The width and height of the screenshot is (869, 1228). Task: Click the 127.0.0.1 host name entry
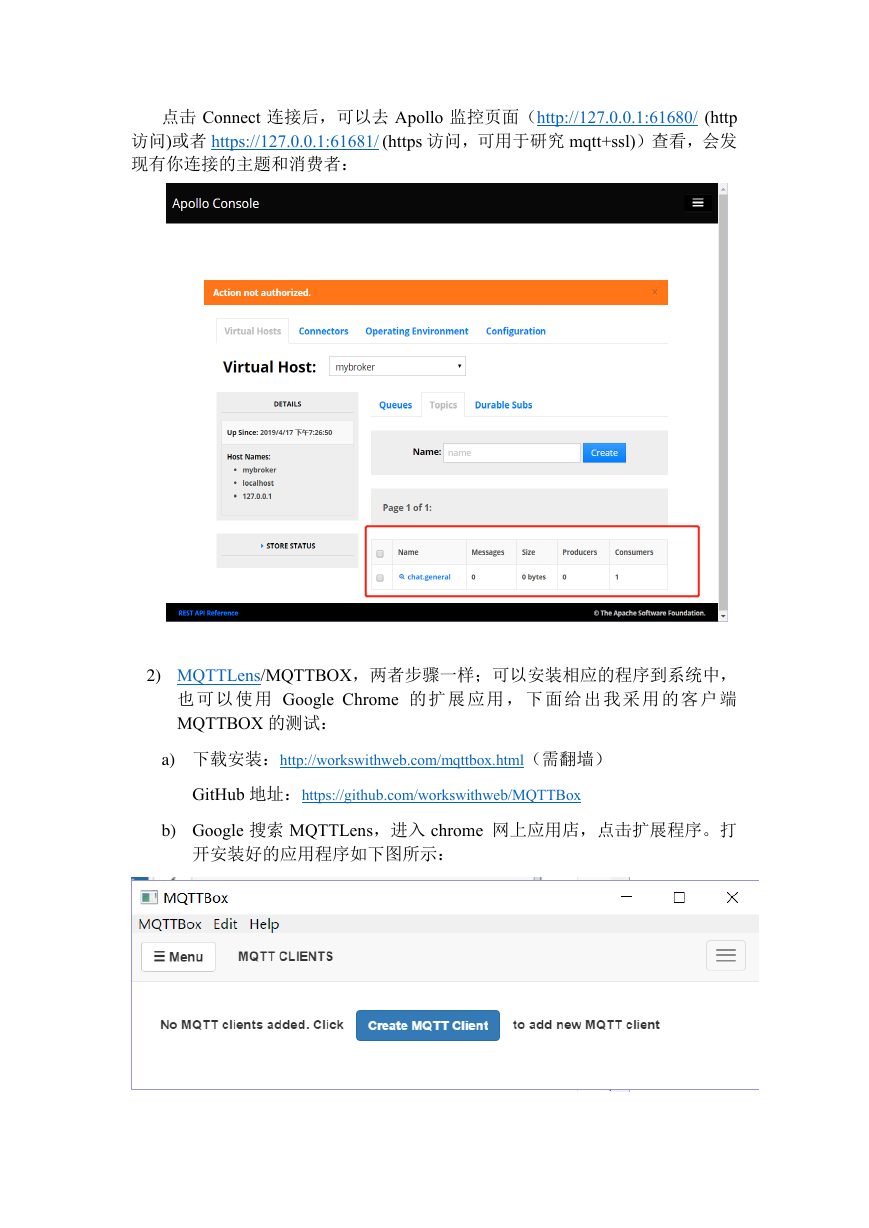pyautogui.click(x=257, y=496)
